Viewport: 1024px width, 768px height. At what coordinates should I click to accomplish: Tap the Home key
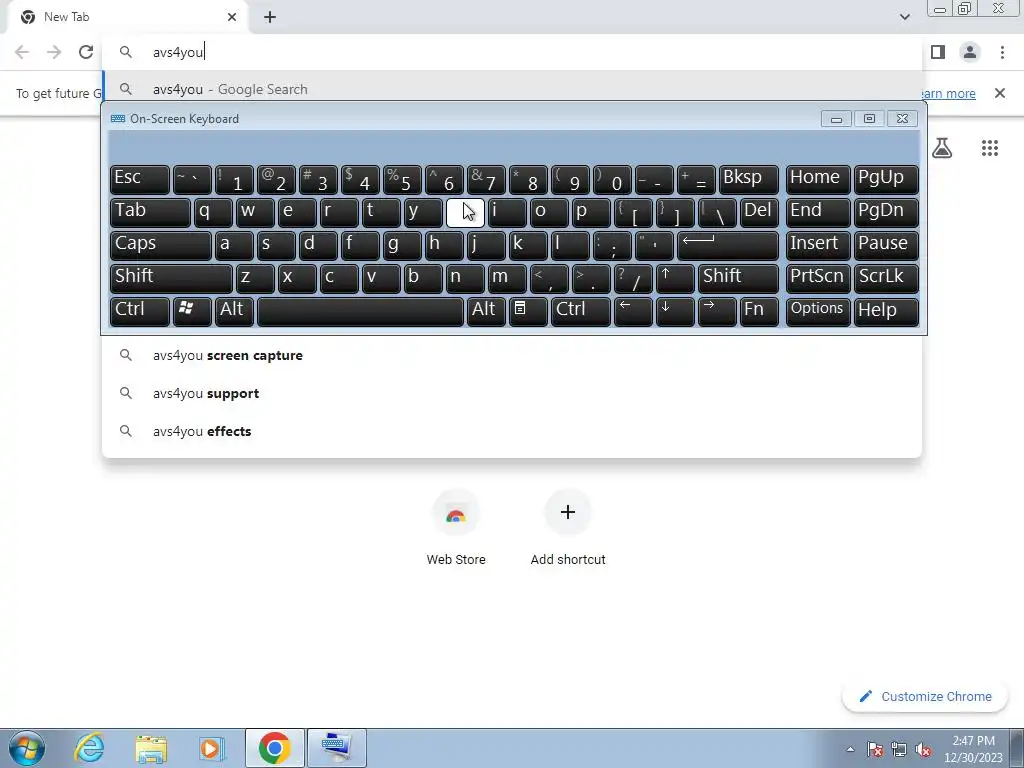pyautogui.click(x=818, y=179)
